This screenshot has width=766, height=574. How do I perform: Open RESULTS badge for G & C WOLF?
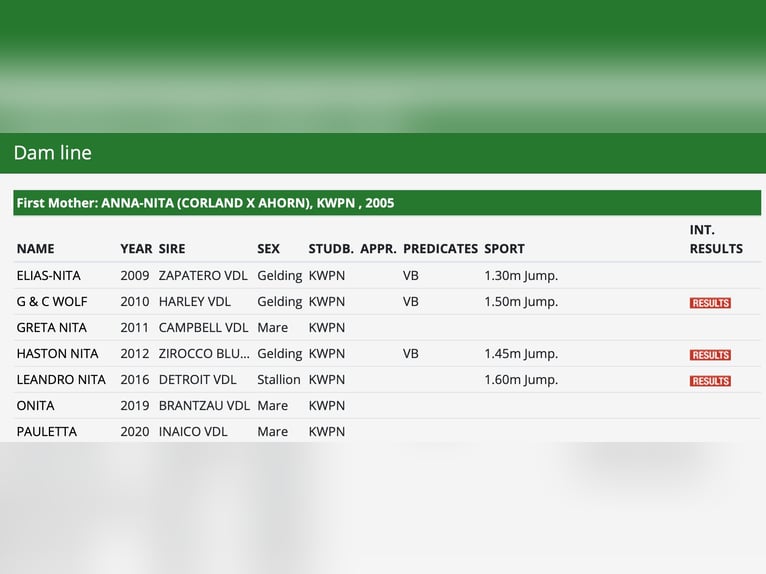click(x=710, y=303)
